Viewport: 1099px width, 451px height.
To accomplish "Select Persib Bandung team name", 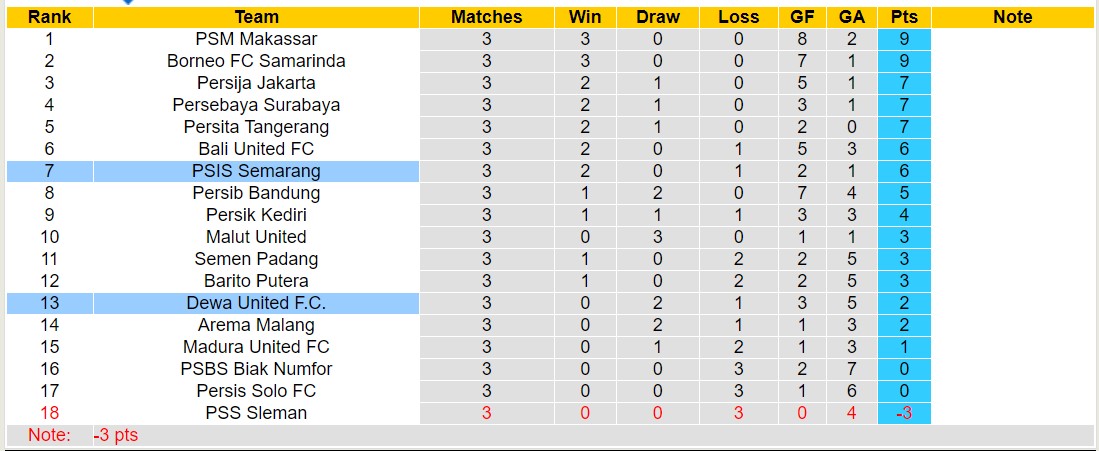I will click(256, 193).
